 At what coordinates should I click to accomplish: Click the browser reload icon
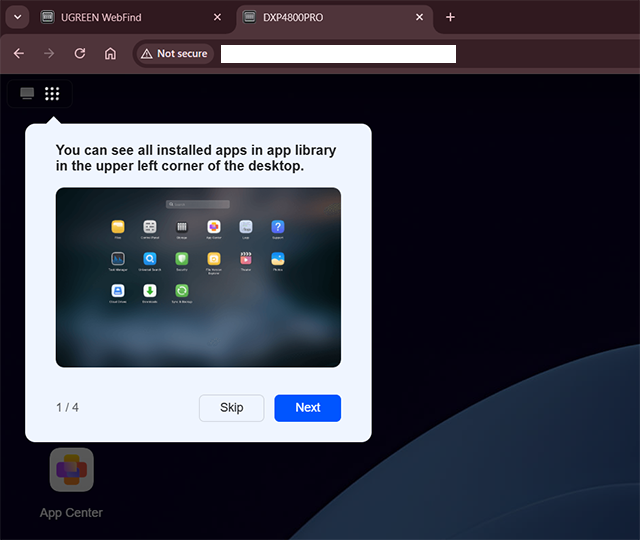80,54
